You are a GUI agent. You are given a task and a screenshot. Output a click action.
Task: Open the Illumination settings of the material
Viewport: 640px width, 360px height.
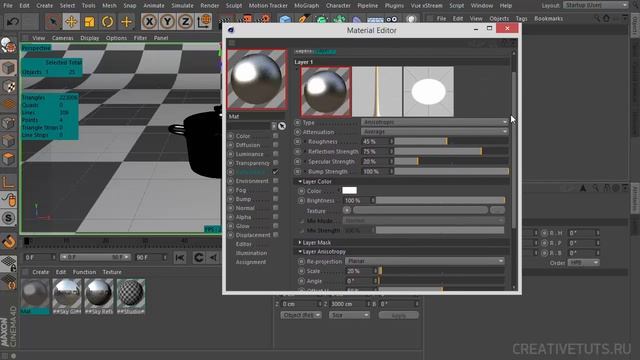(x=251, y=253)
